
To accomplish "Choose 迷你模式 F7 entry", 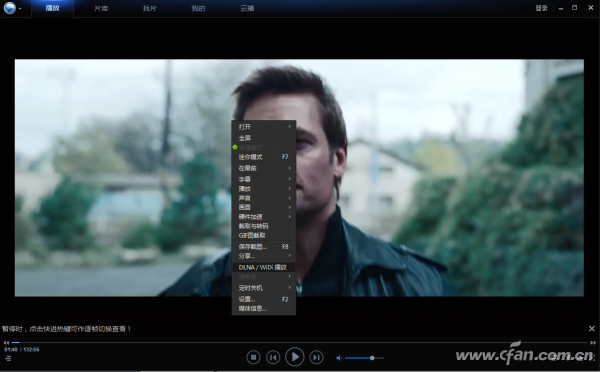I will (x=264, y=157).
